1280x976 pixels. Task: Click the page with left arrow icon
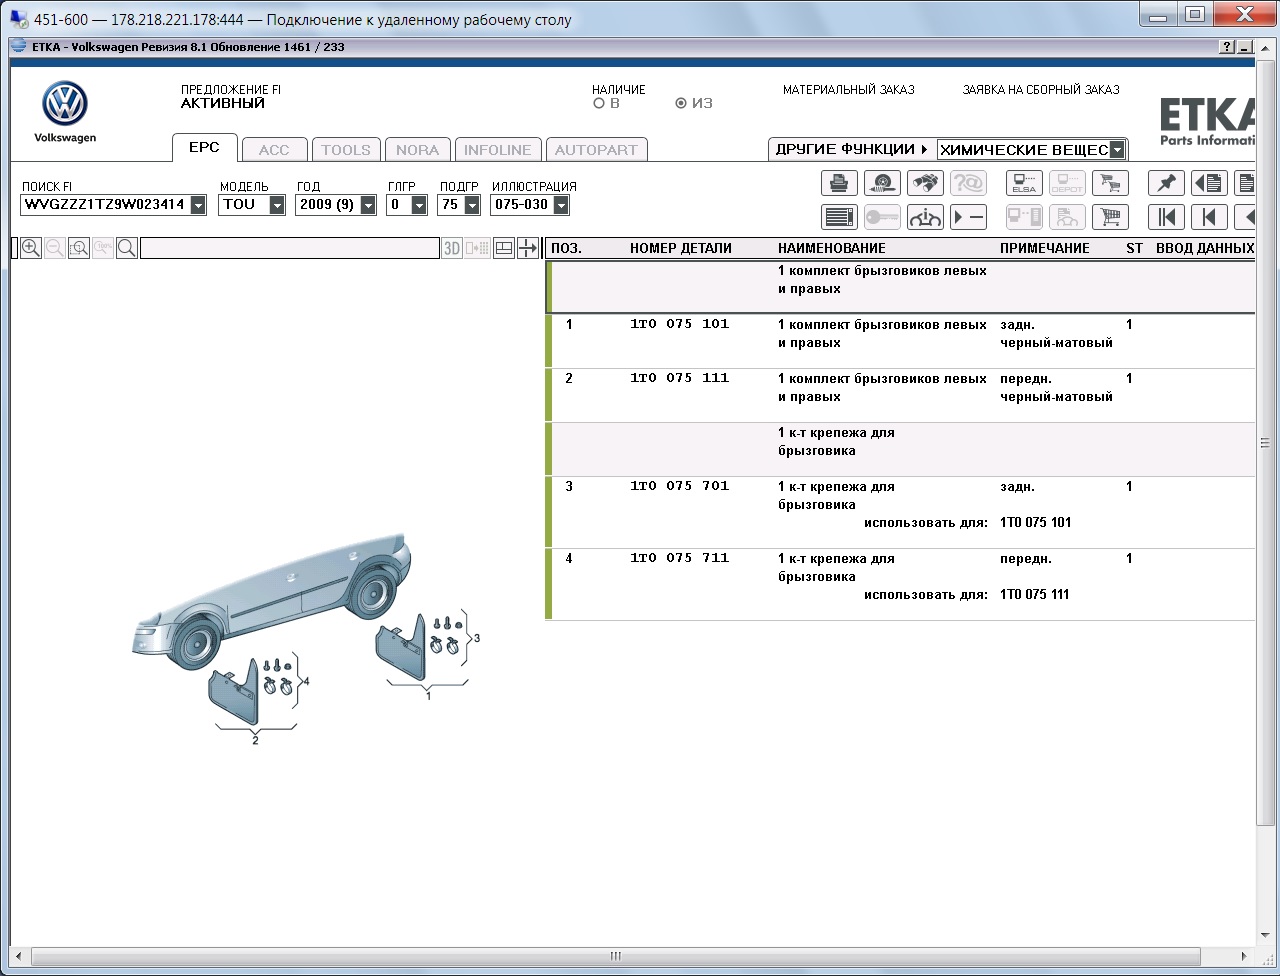[x=1209, y=183]
